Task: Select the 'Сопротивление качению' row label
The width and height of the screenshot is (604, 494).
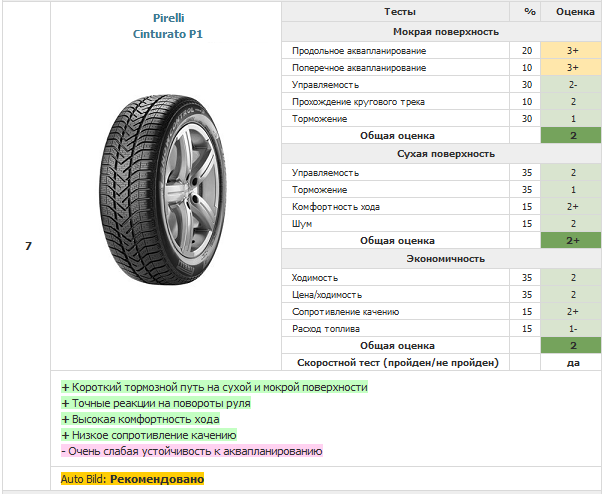Action: tap(345, 311)
